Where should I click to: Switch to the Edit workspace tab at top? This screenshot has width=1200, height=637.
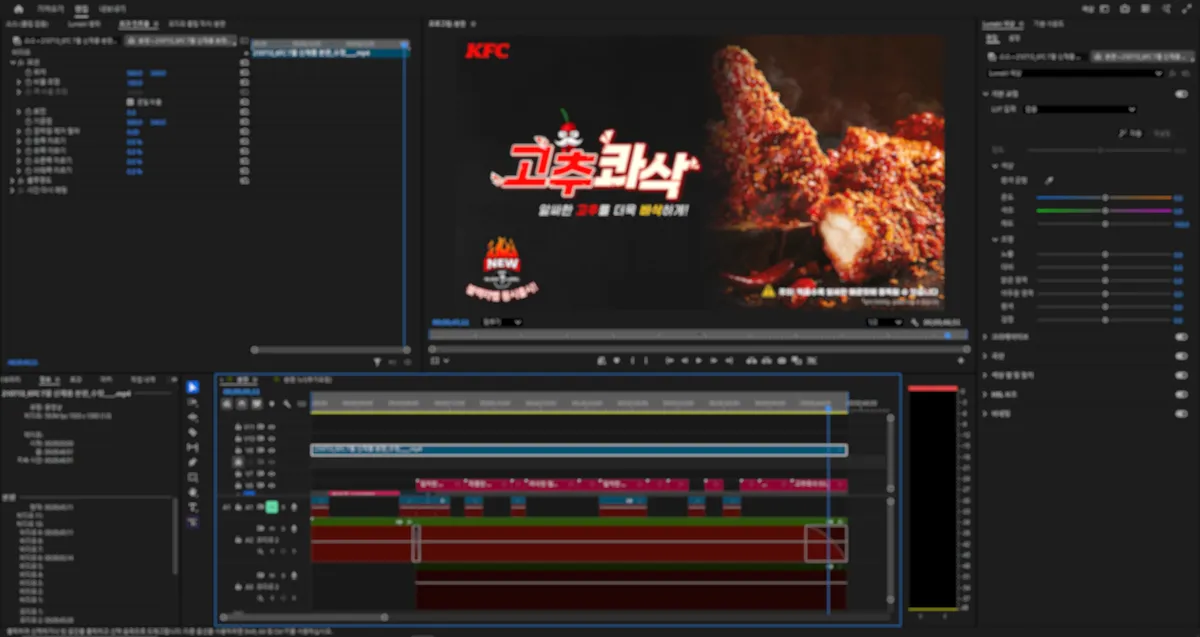(82, 8)
